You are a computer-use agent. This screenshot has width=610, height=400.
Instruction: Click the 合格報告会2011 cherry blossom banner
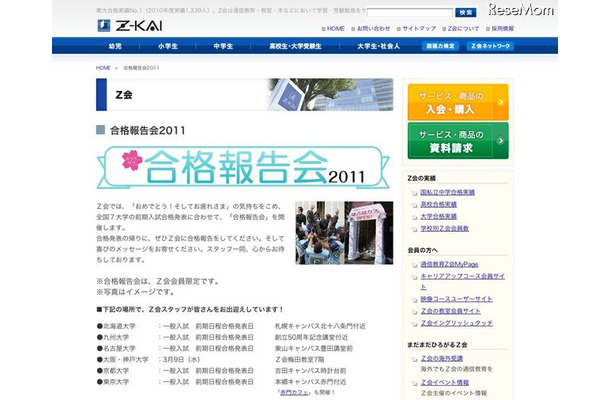[x=243, y=167]
